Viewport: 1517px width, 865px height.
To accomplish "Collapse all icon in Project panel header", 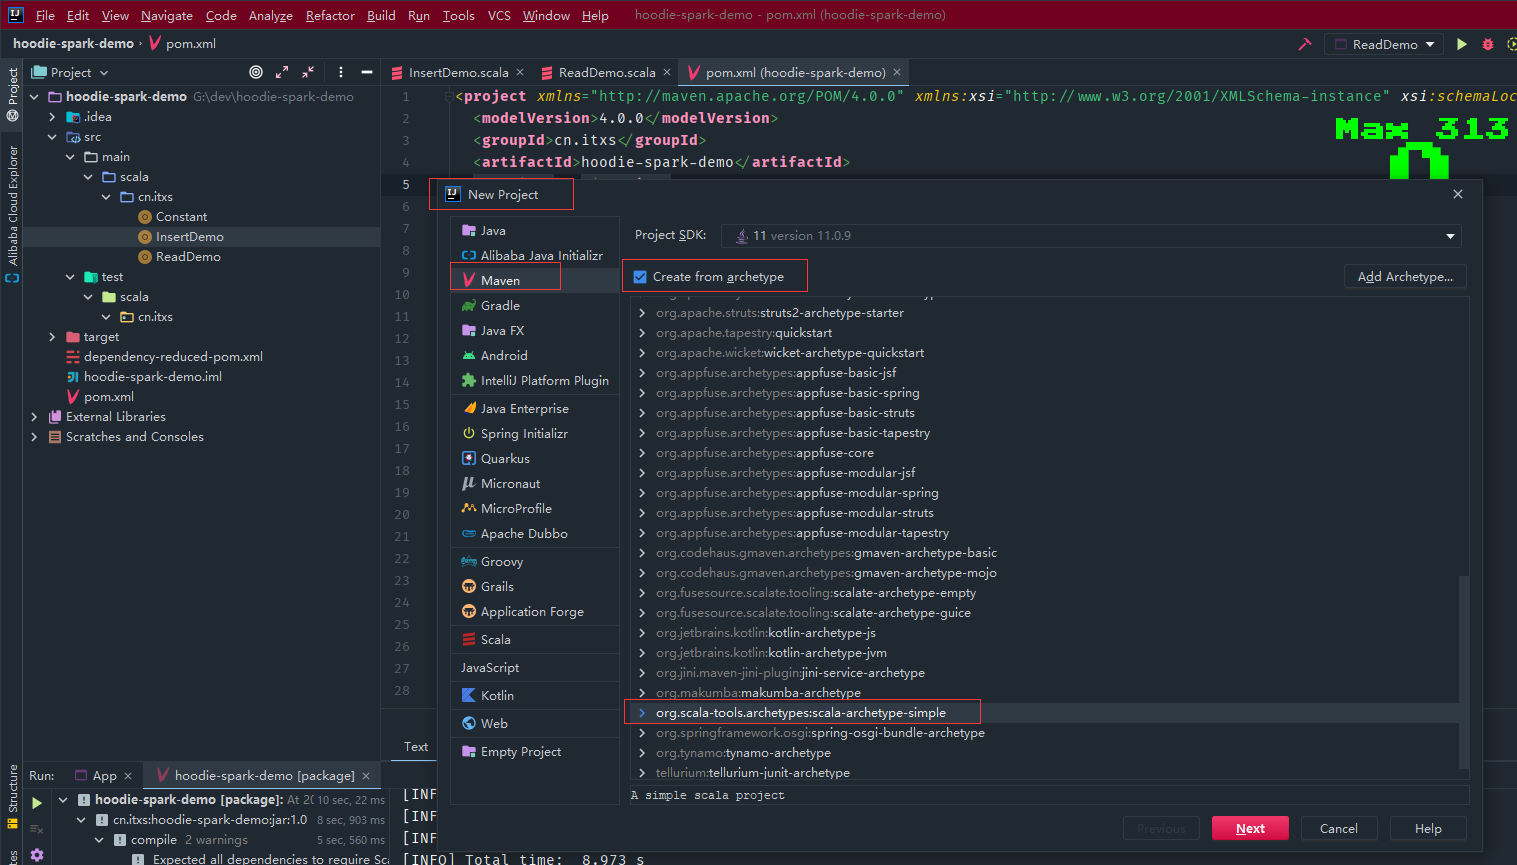I will click(308, 72).
